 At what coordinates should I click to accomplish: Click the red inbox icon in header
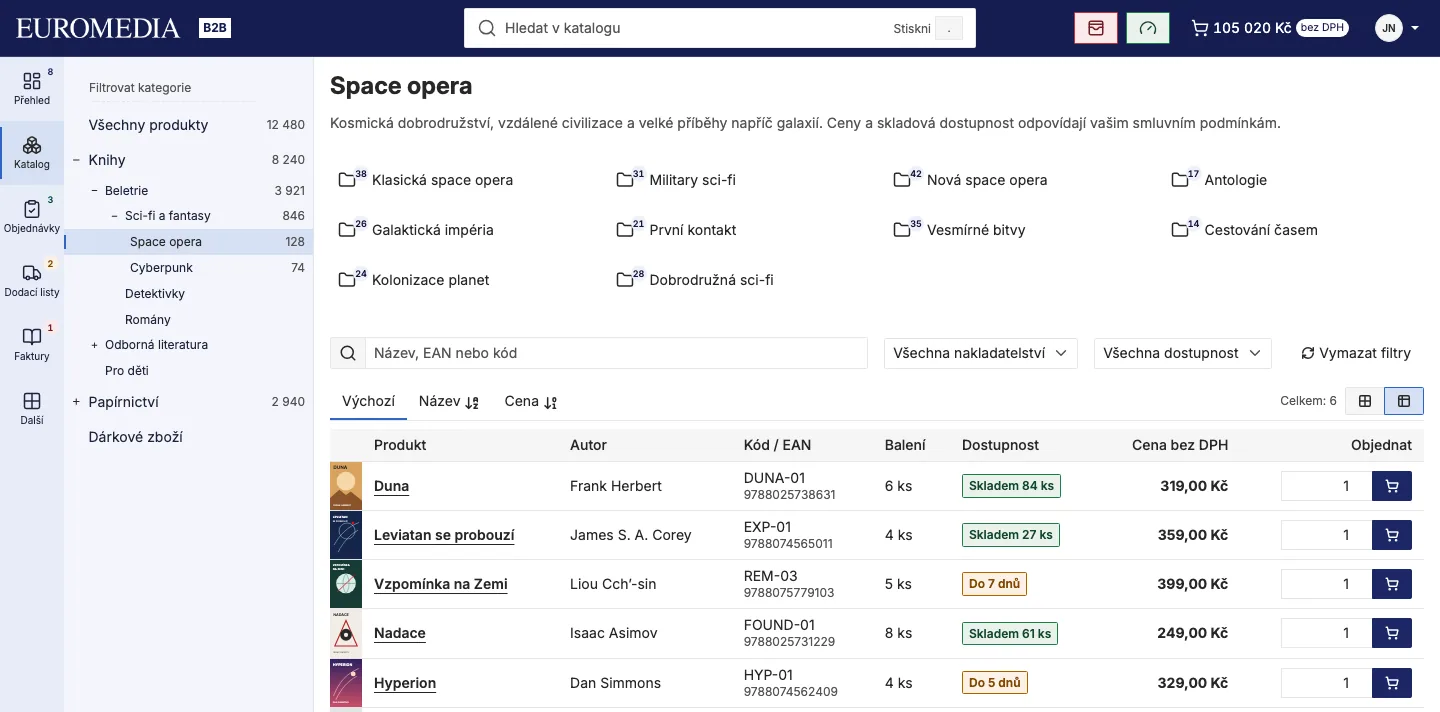point(1096,28)
